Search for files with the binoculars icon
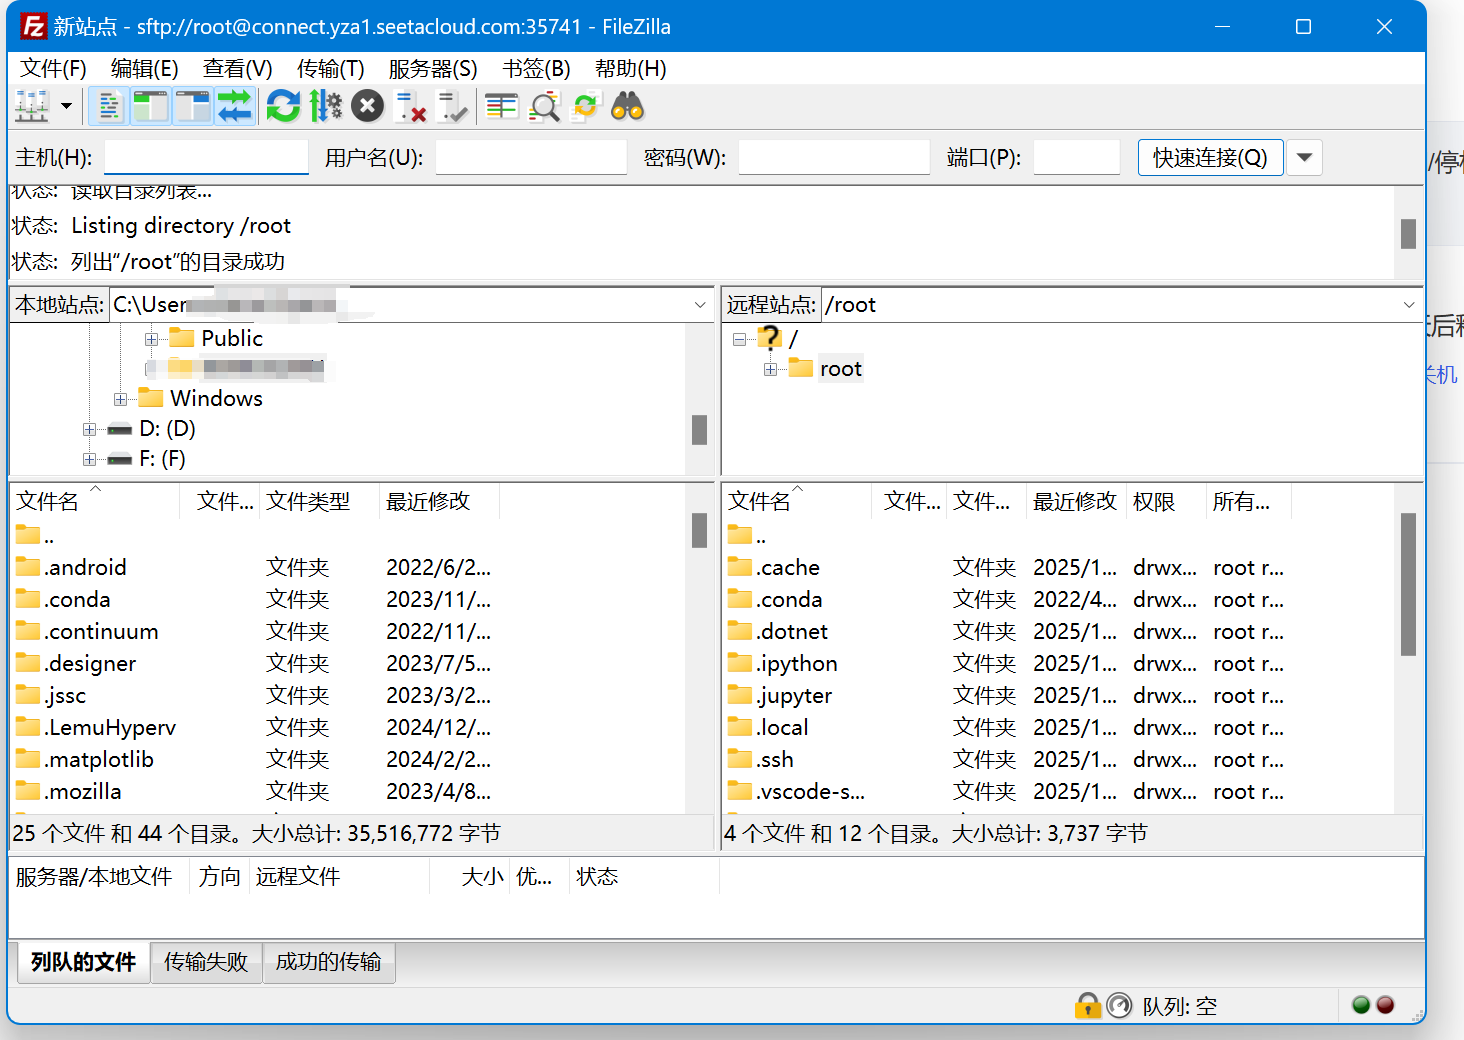1464x1040 pixels. tap(625, 106)
